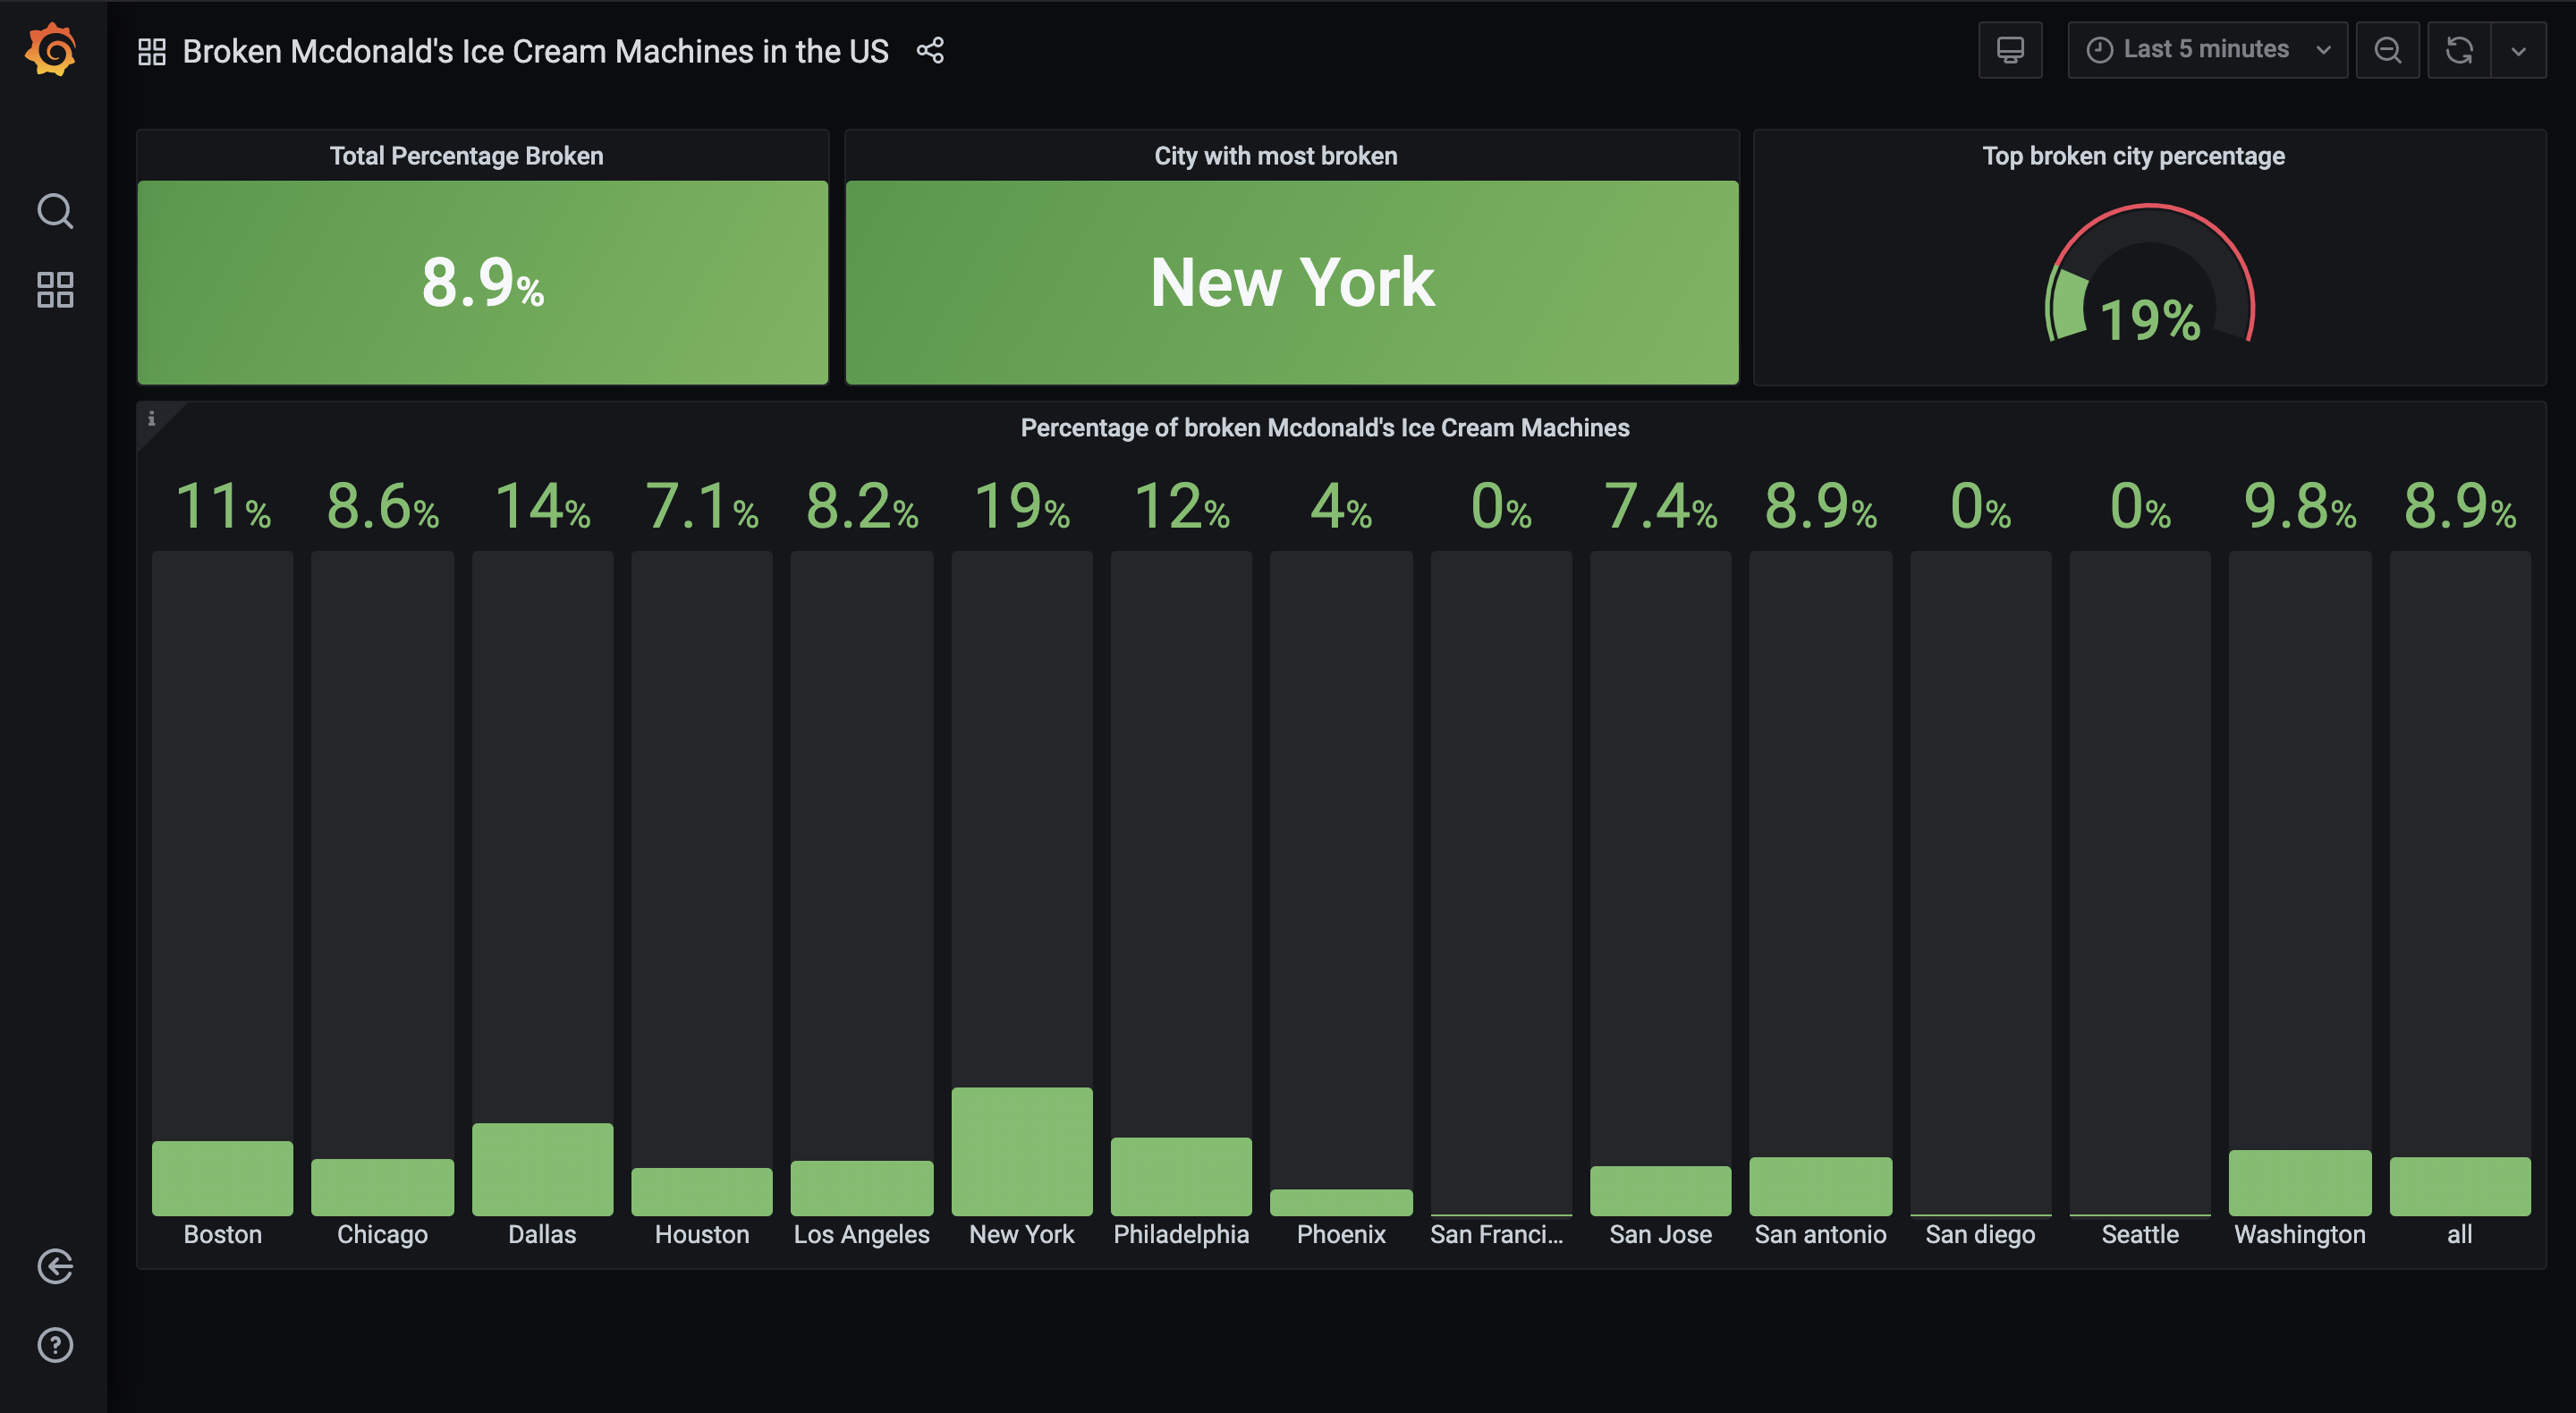The width and height of the screenshot is (2576, 1413).
Task: Click the share dashboard icon
Action: pyautogui.click(x=930, y=51)
